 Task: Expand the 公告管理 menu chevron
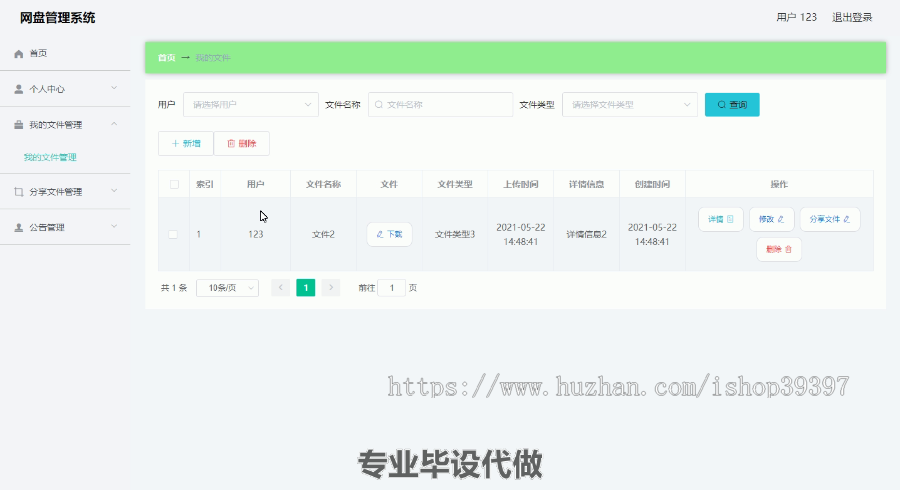114,226
